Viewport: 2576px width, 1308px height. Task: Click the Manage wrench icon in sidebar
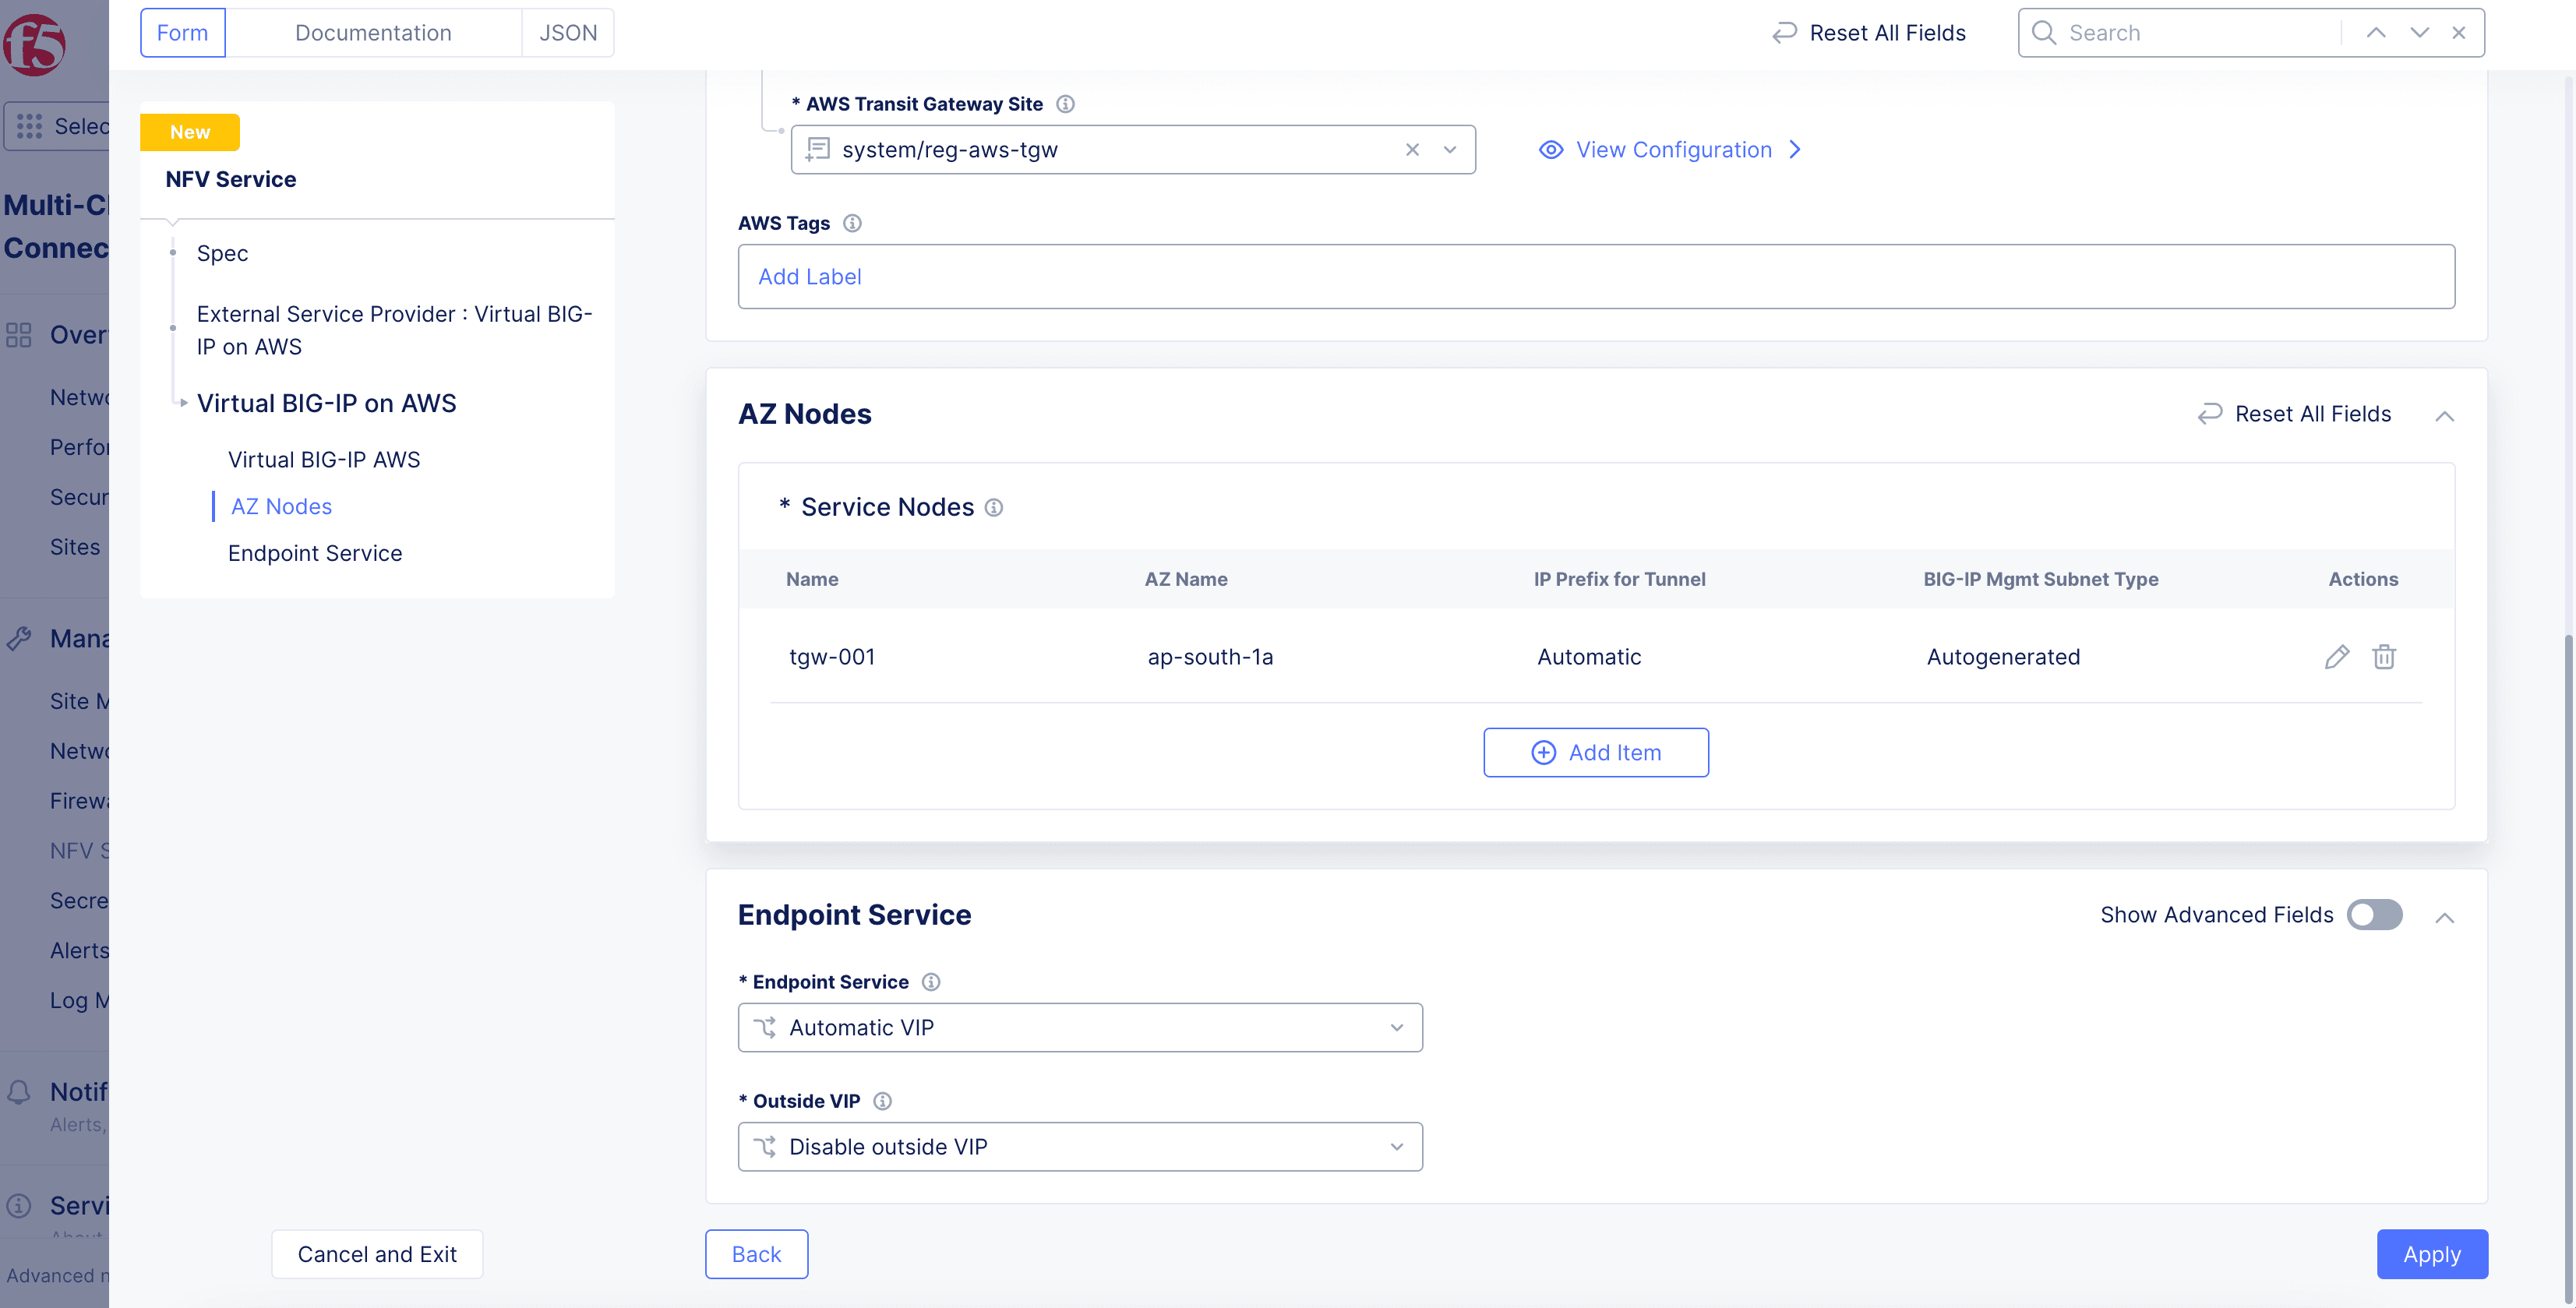click(19, 638)
